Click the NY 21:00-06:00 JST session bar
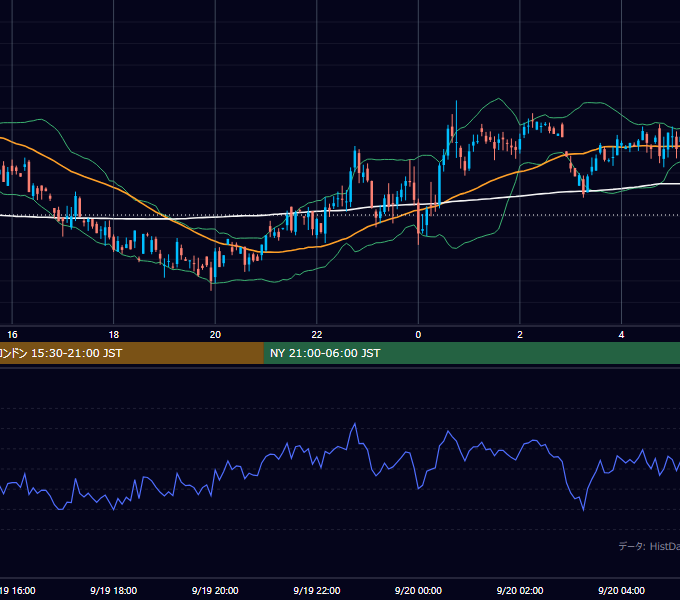The width and height of the screenshot is (680, 600). 472,353
